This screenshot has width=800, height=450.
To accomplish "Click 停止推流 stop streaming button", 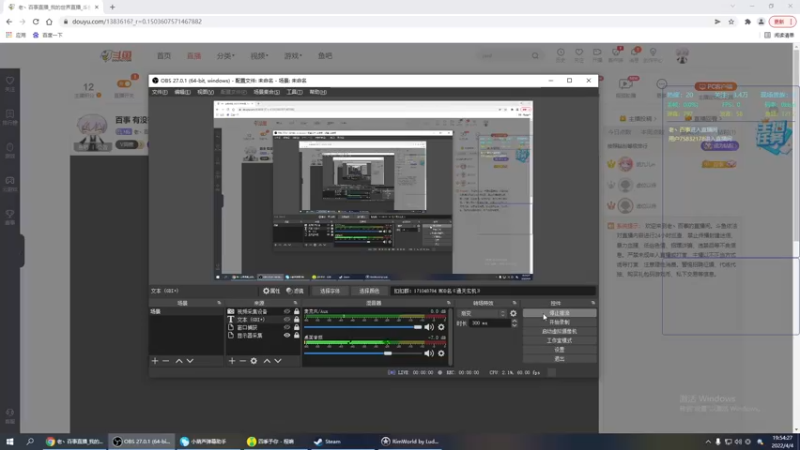I will pos(559,313).
